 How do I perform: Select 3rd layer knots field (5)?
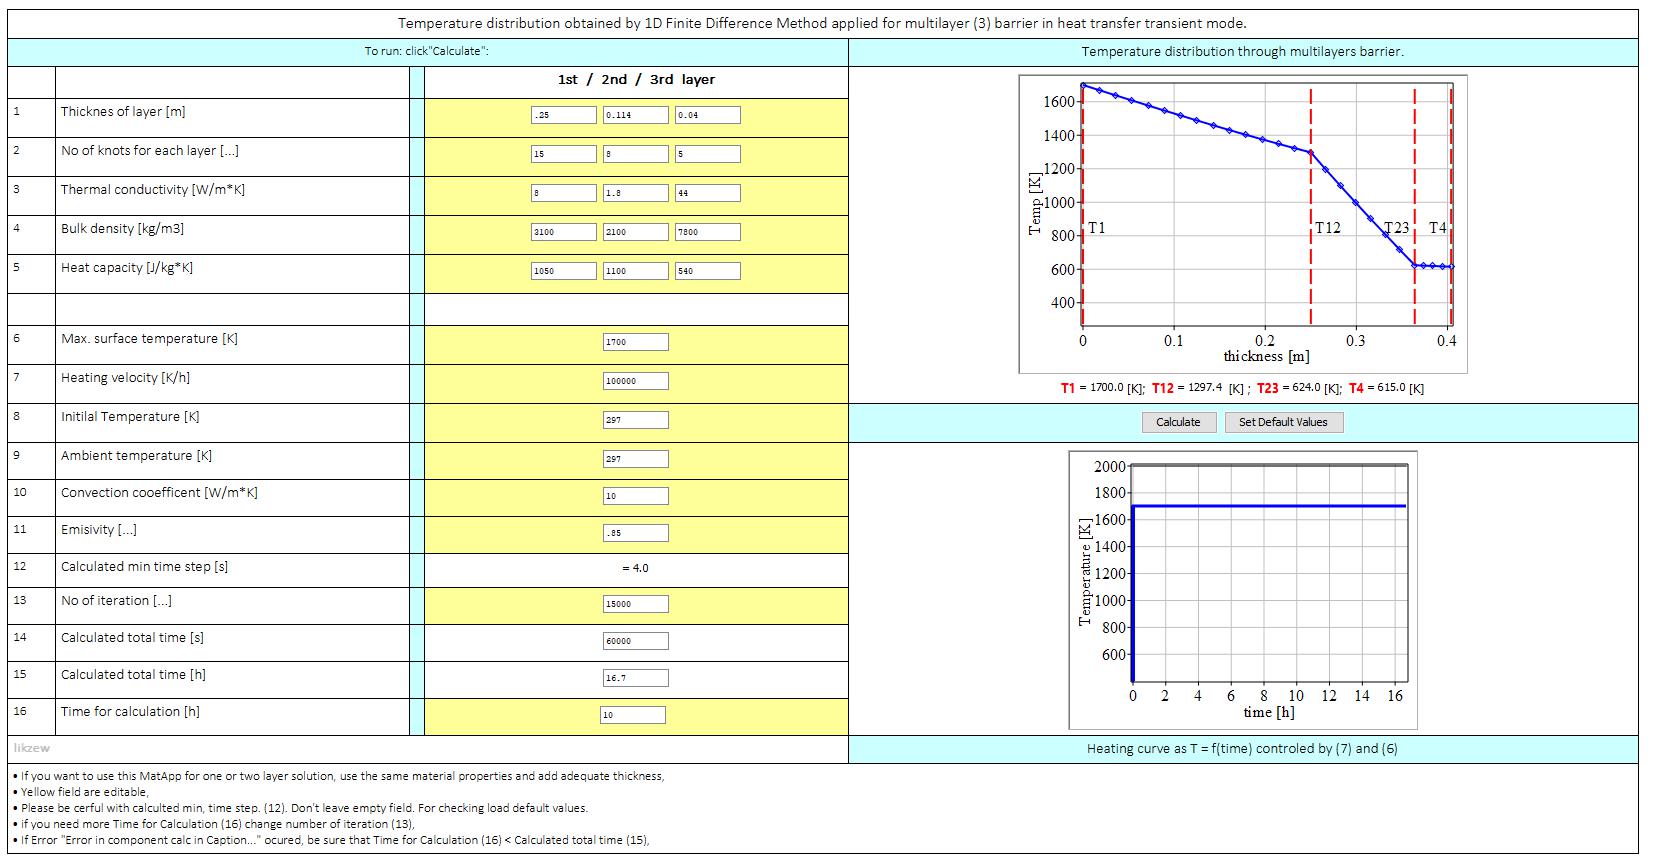[708, 154]
